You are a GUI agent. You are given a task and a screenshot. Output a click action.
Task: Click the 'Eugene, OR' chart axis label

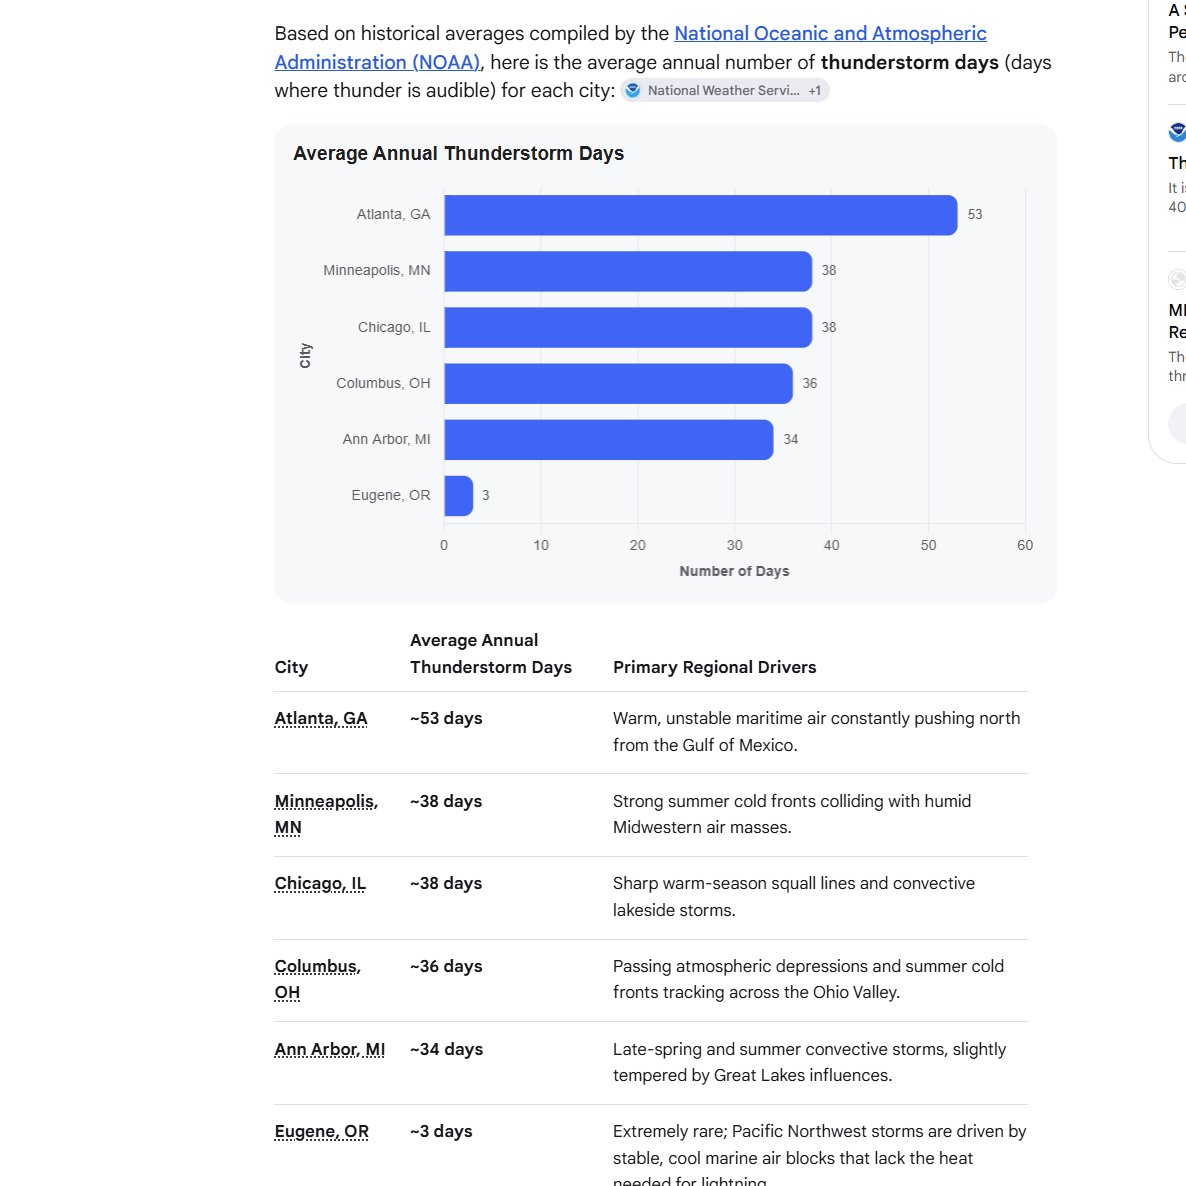tap(390, 495)
